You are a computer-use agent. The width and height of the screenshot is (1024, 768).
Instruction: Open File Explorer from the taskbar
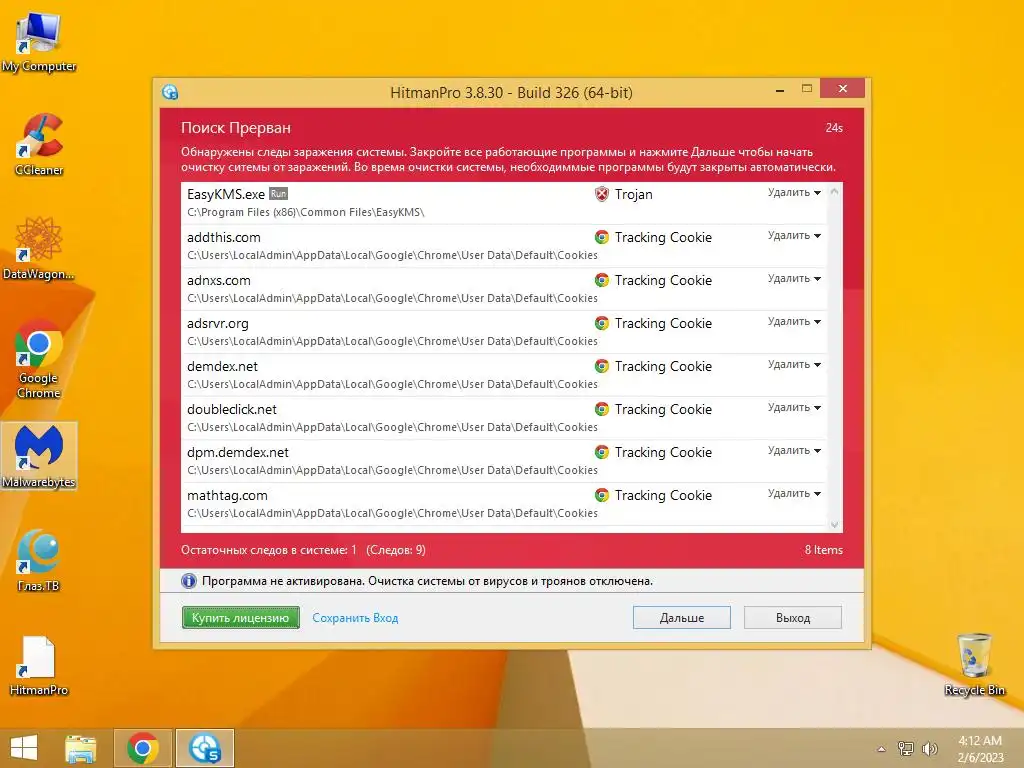(x=81, y=748)
